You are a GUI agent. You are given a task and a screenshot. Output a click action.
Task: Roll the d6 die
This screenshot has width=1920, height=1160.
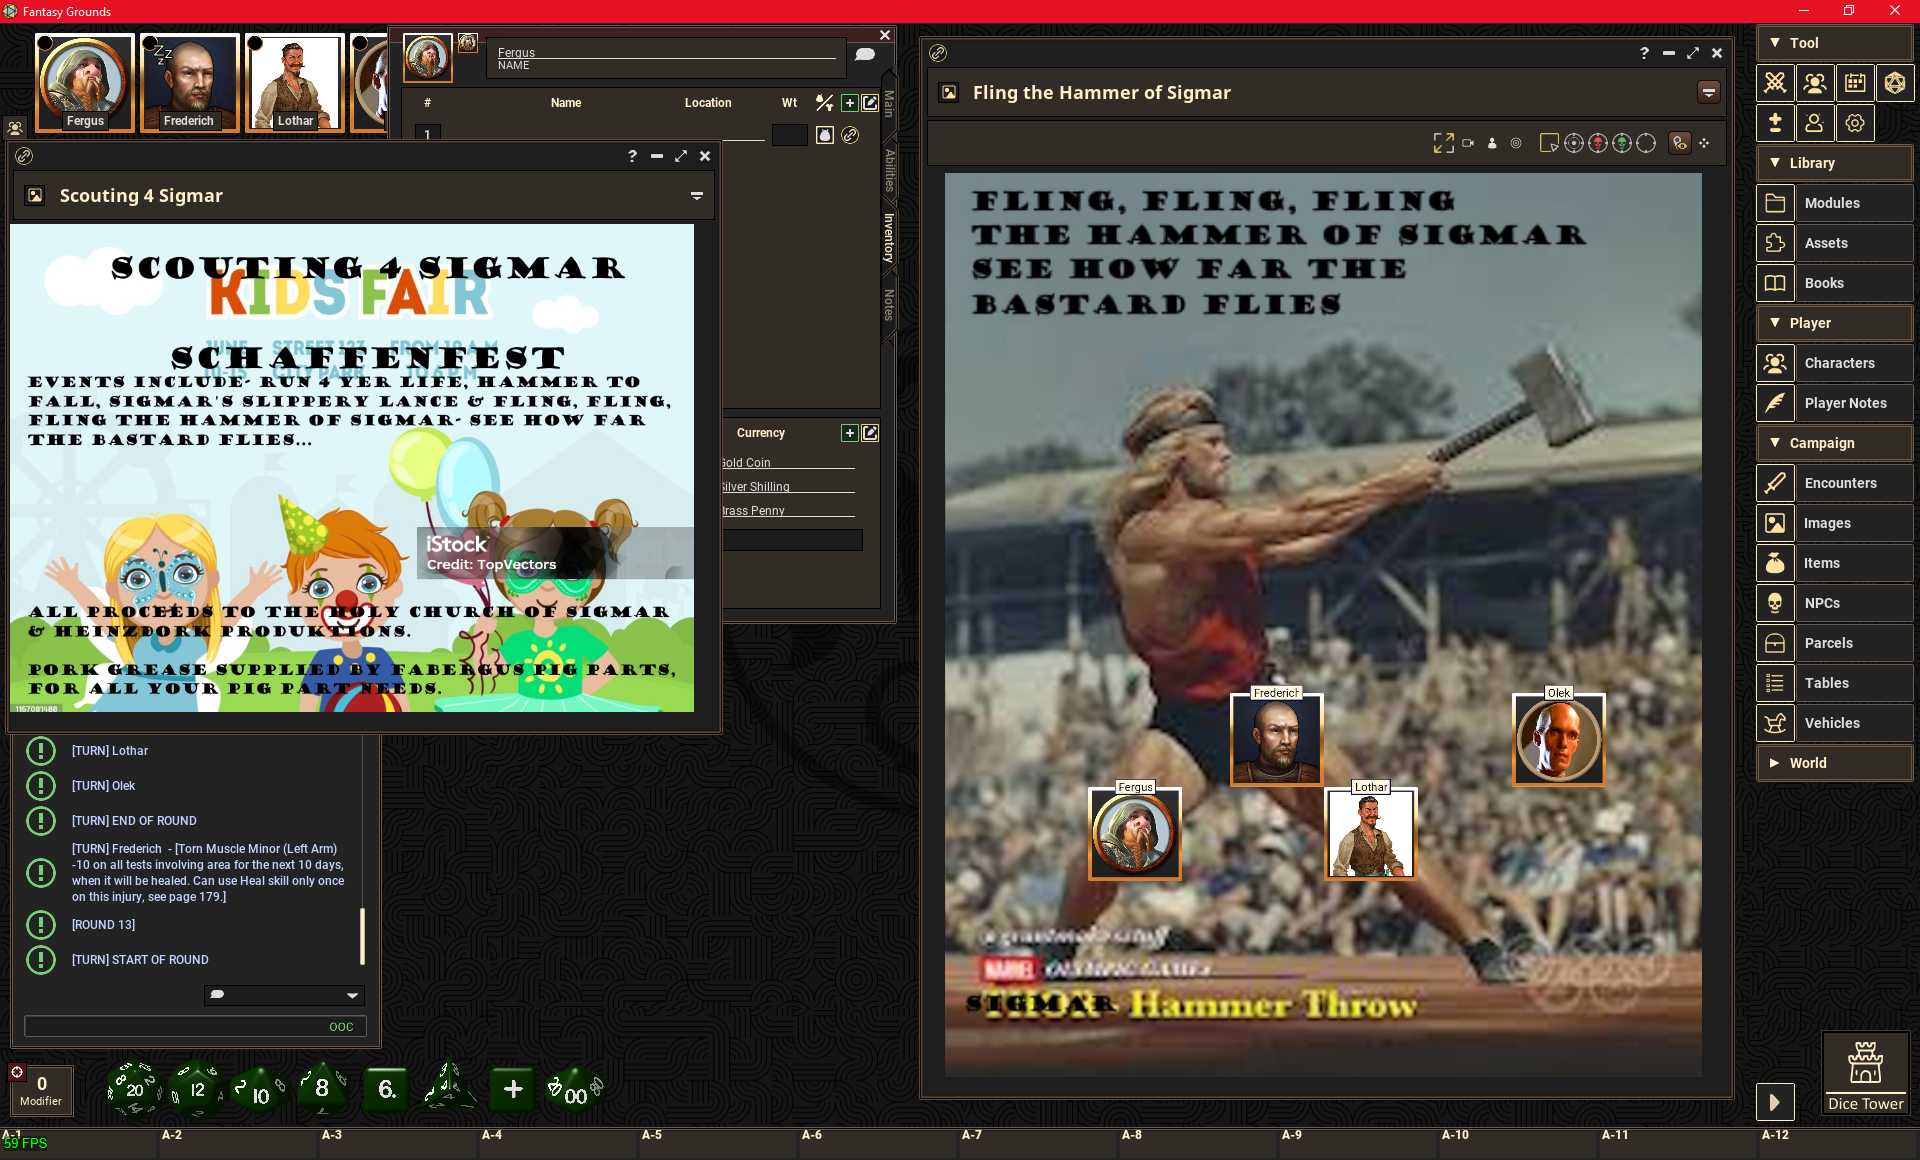[386, 1089]
